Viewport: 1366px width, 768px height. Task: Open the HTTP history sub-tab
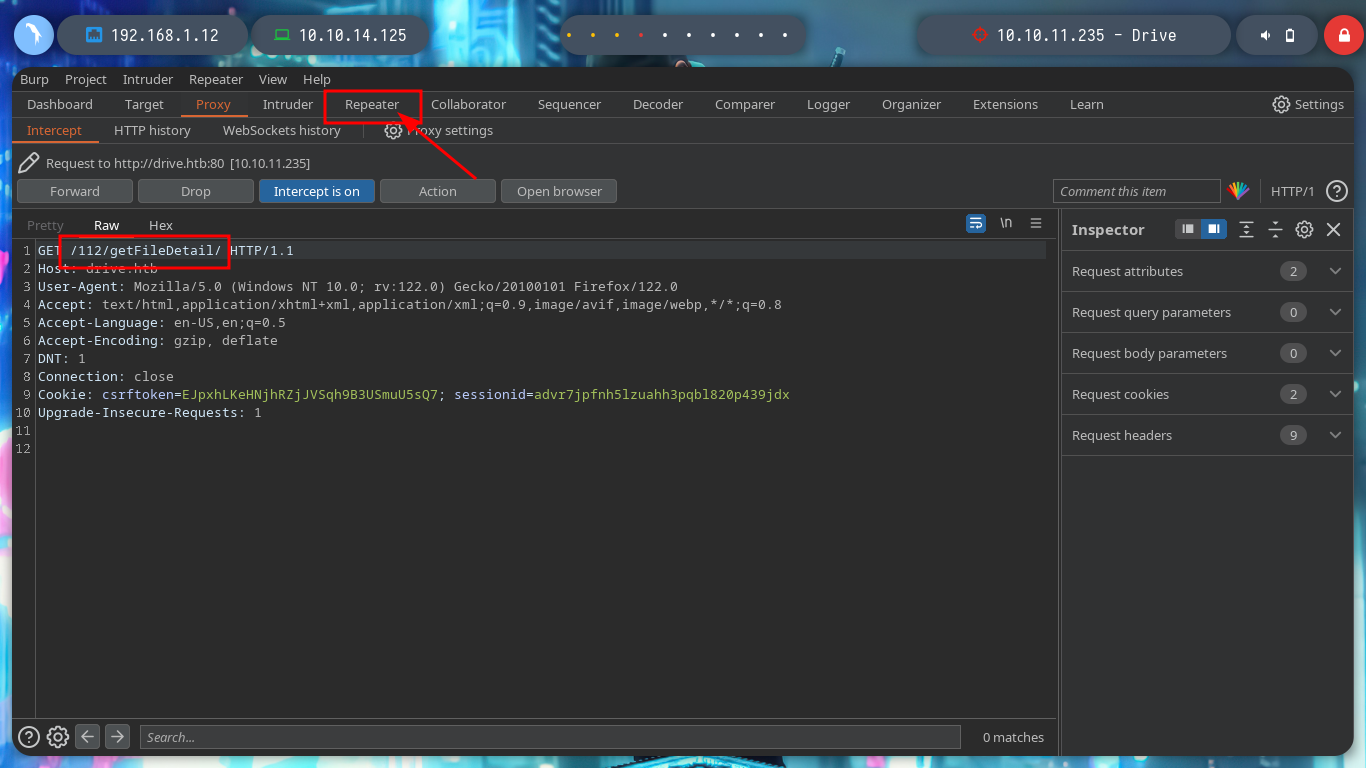(x=152, y=131)
